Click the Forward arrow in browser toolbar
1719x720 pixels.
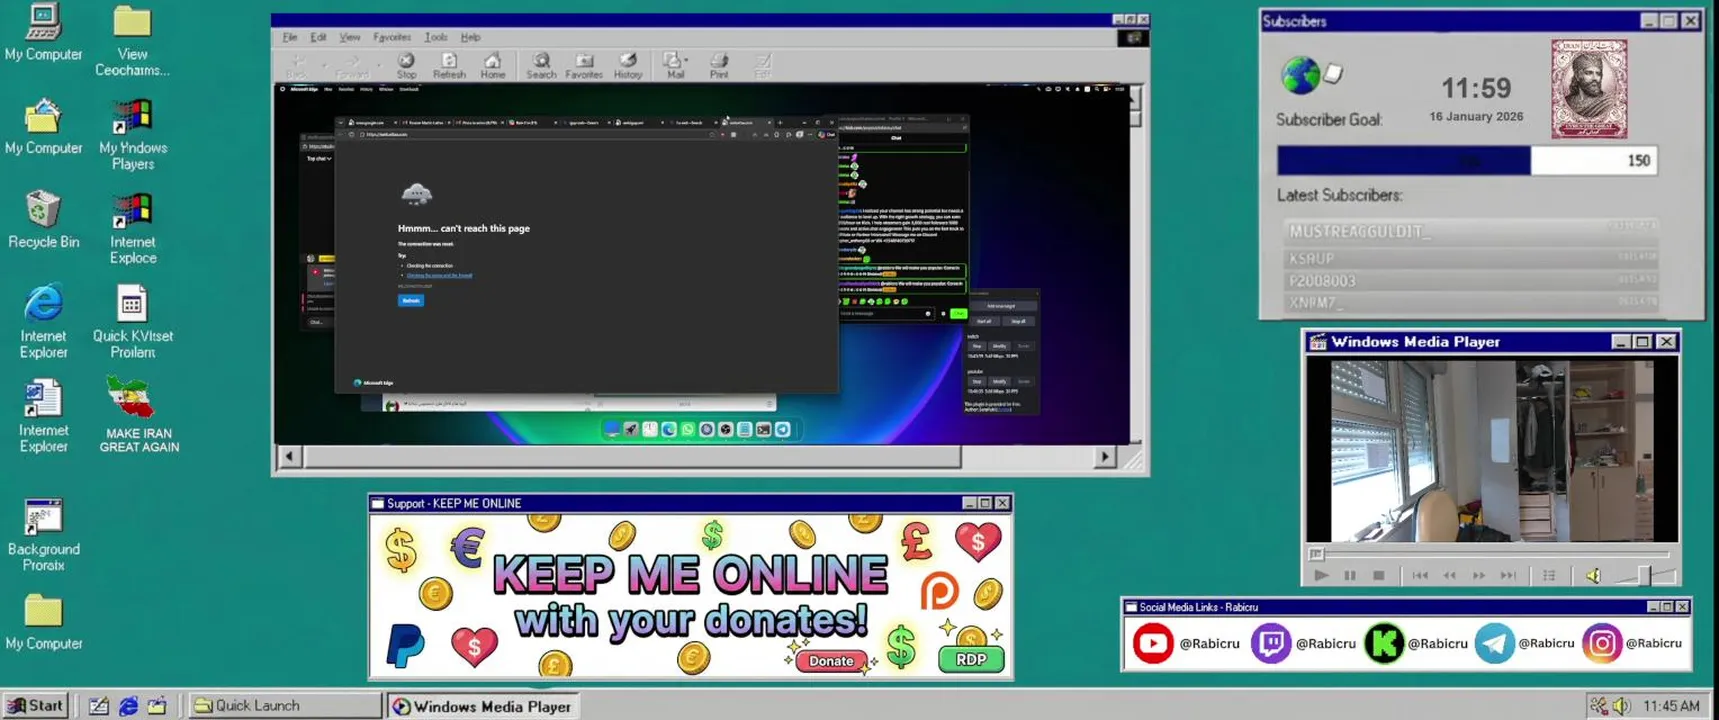(x=352, y=66)
